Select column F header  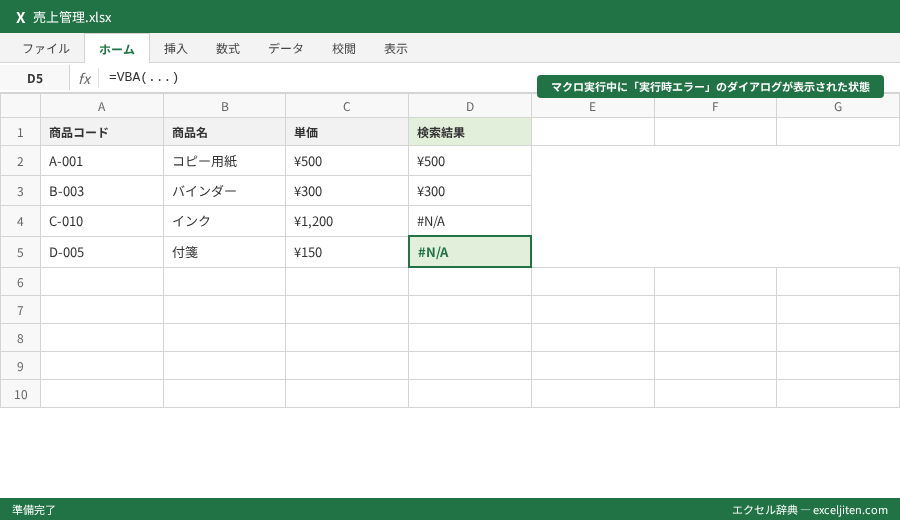pyautogui.click(x=715, y=106)
